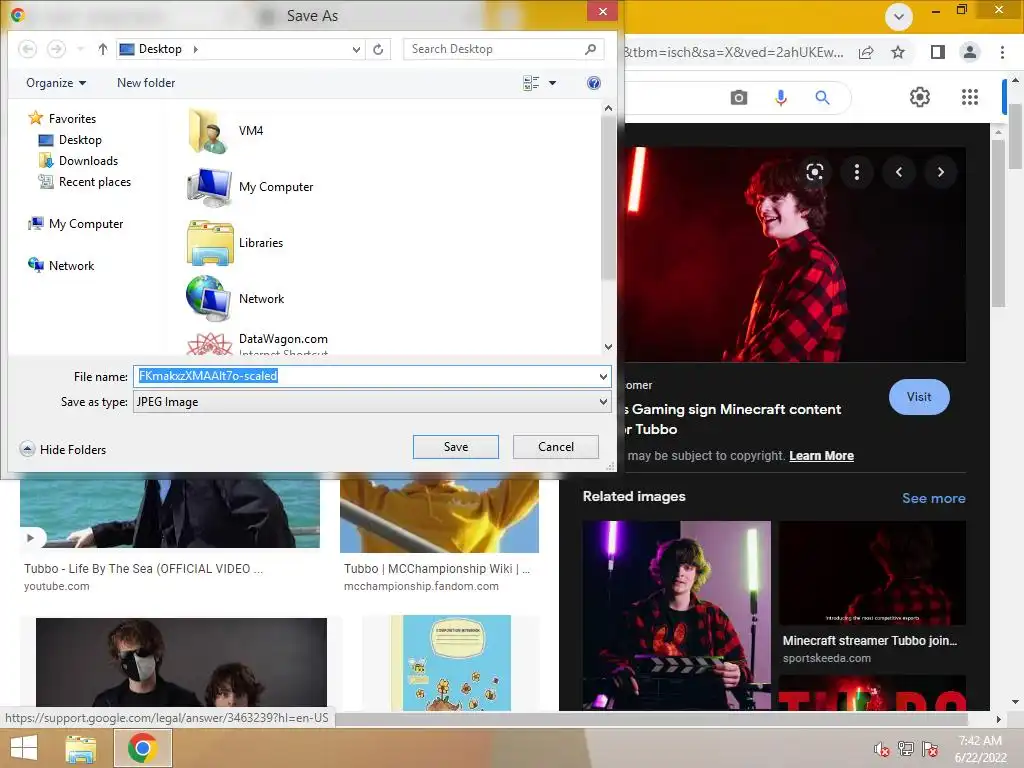The height and width of the screenshot is (768, 1024).
Task: Open the MCChampionship Wiki result thumbnail
Action: tap(440, 516)
